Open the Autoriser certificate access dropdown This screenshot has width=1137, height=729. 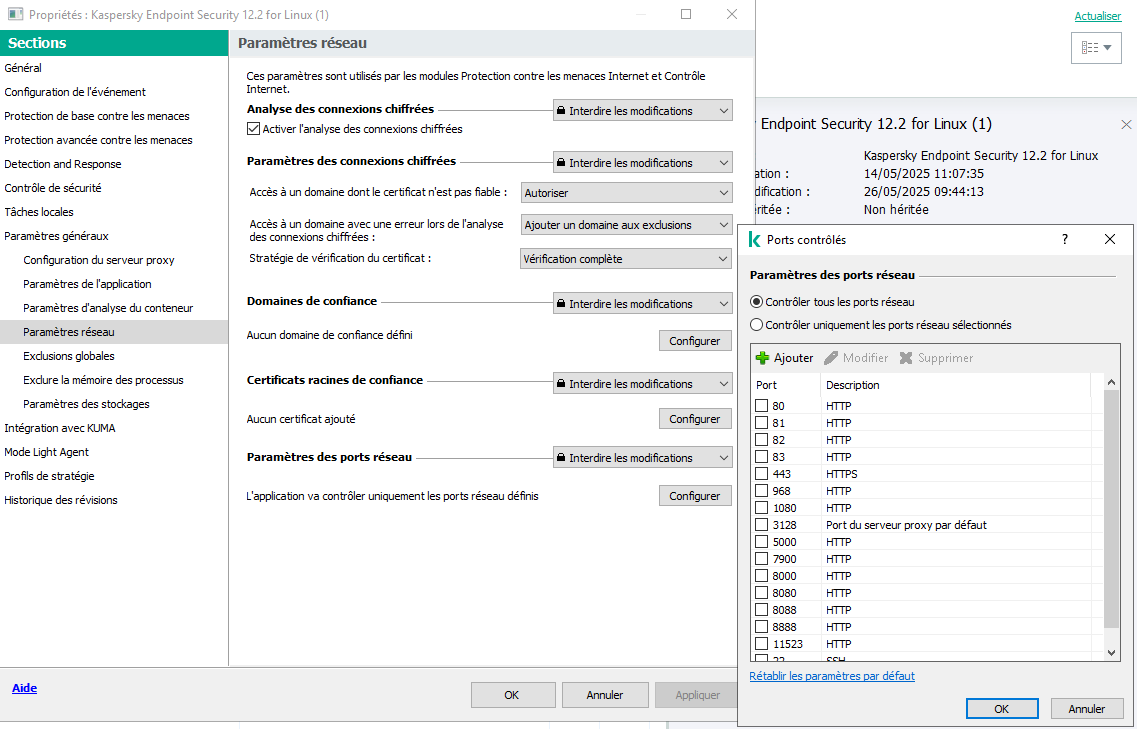(626, 193)
